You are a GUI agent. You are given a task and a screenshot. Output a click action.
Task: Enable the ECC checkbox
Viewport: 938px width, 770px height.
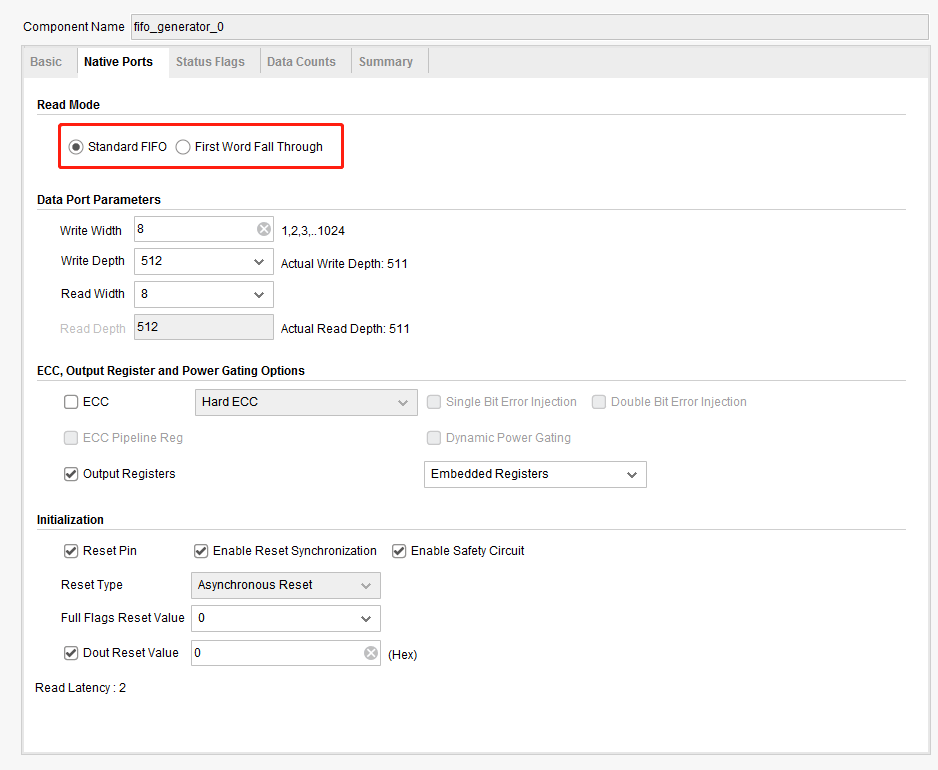pyautogui.click(x=71, y=402)
